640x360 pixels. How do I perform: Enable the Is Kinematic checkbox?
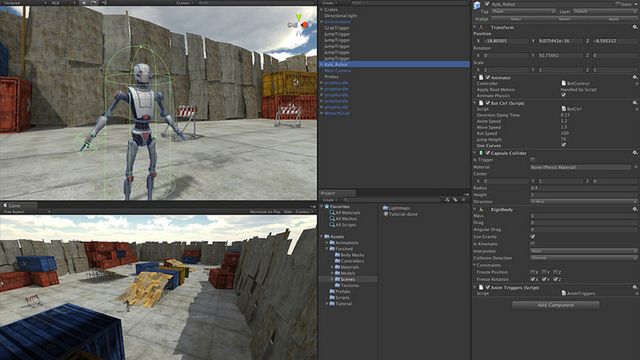533,244
